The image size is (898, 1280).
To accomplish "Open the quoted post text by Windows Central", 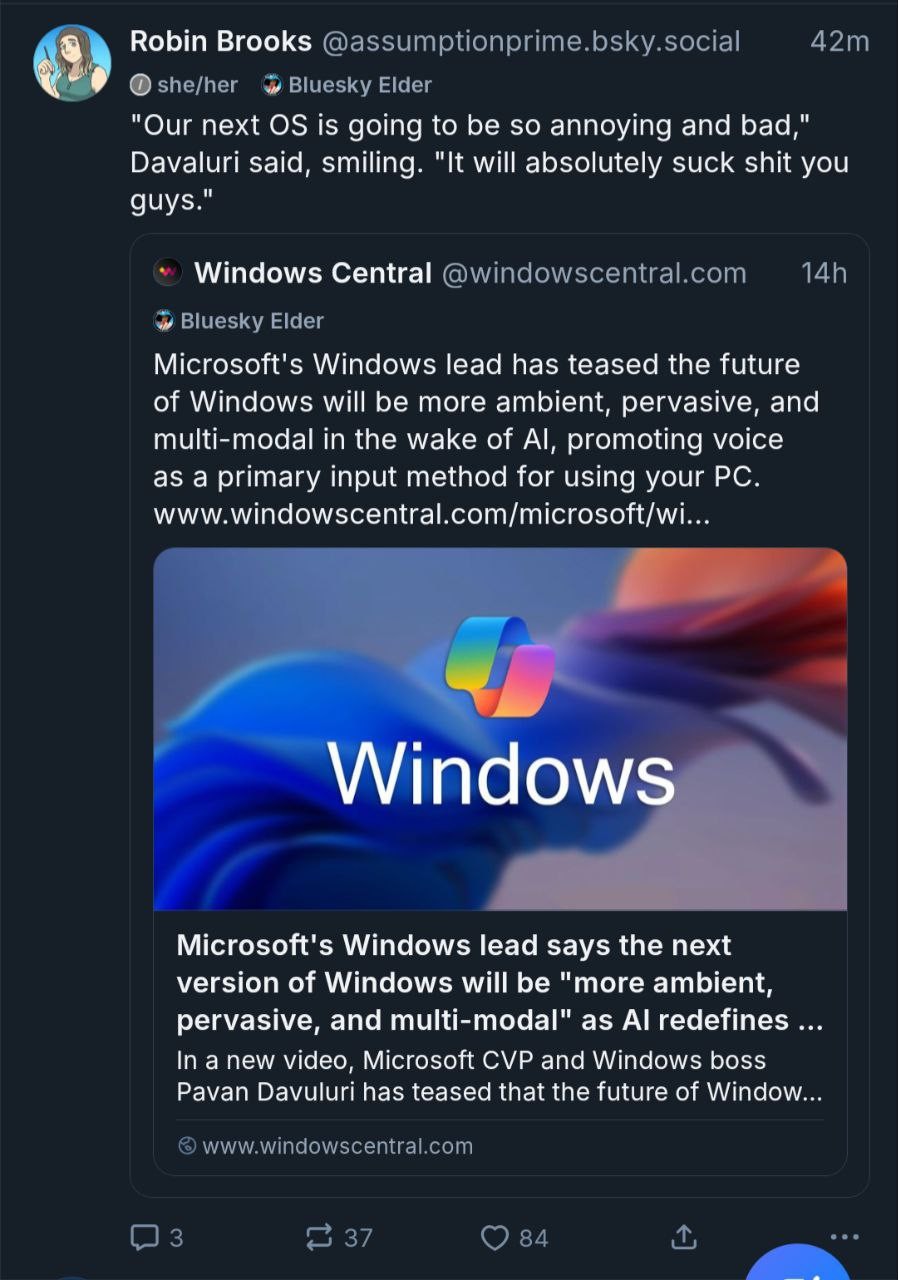I will click(x=485, y=420).
